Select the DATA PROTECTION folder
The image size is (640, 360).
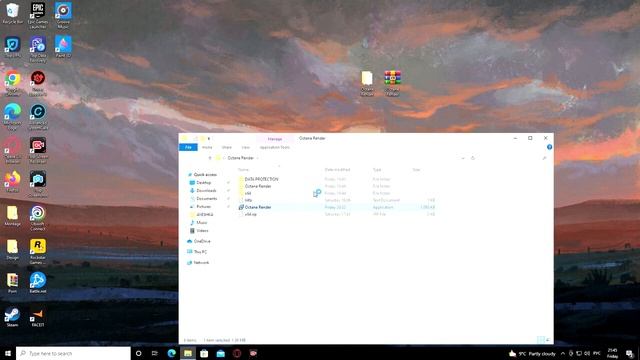coord(261,179)
